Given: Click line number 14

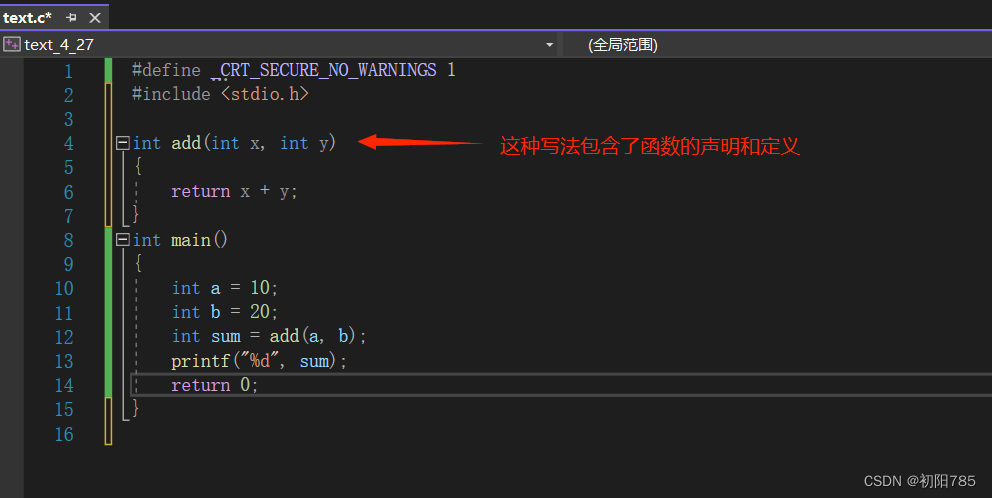Looking at the screenshot, I should (x=64, y=385).
